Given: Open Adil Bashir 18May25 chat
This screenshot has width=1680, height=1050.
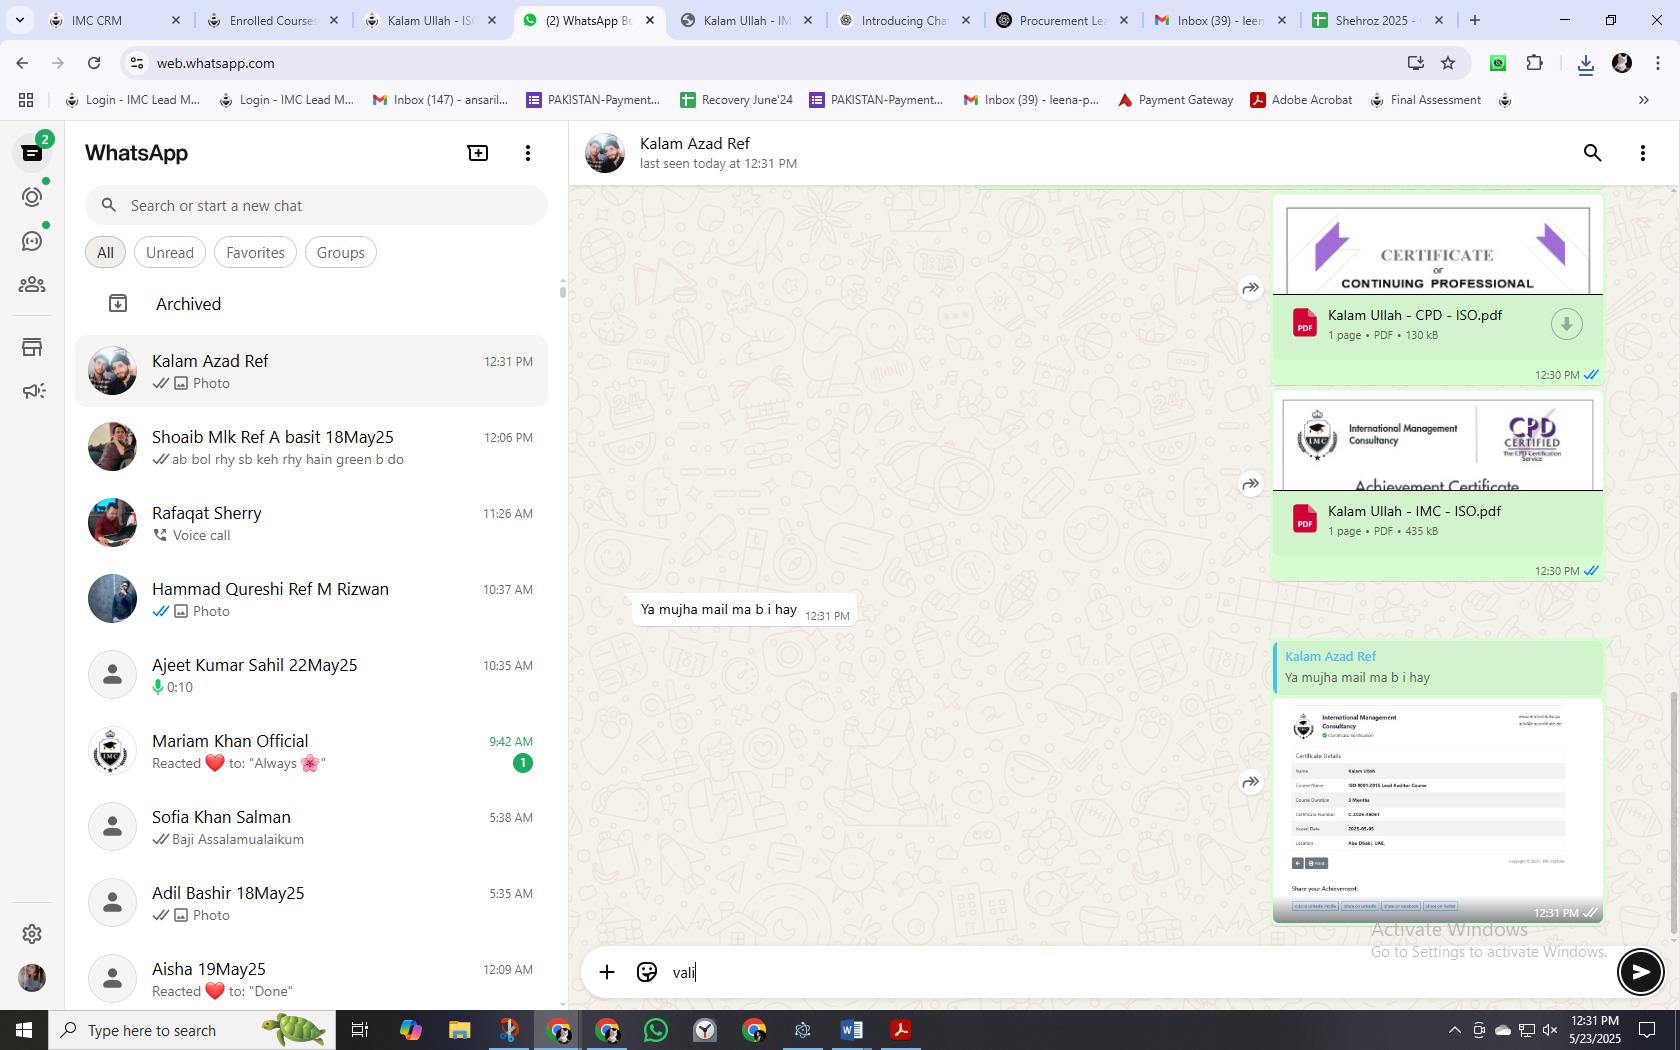Looking at the screenshot, I should [311, 903].
